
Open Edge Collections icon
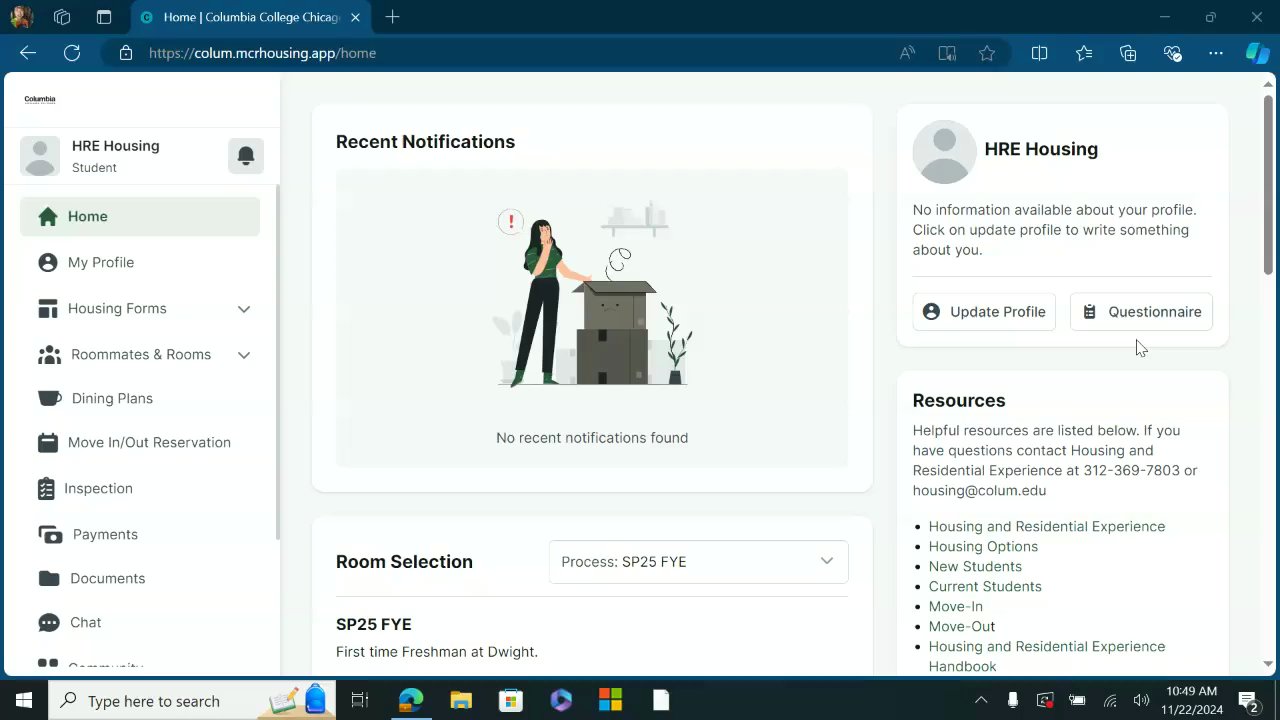coord(1128,53)
